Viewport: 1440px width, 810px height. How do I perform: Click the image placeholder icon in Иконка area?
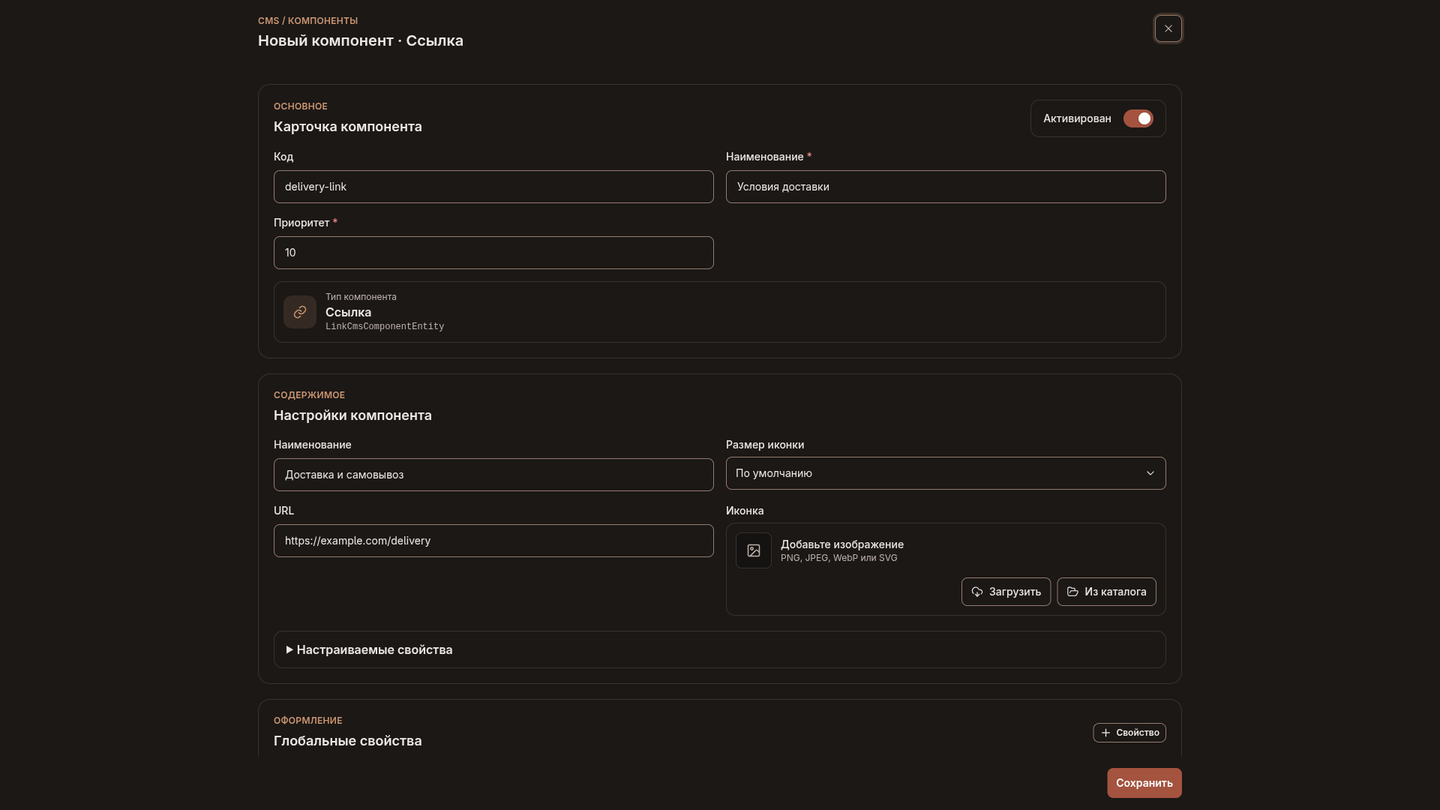[754, 550]
